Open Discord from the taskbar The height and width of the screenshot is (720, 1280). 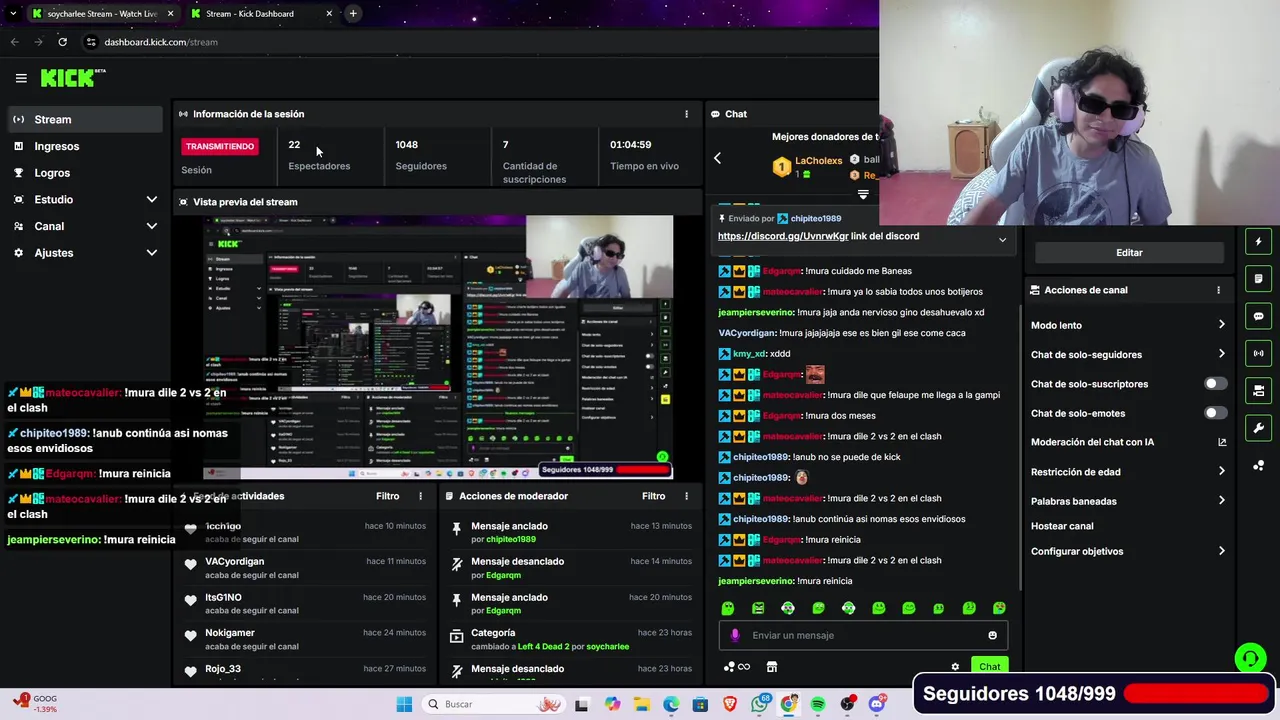pos(877,704)
